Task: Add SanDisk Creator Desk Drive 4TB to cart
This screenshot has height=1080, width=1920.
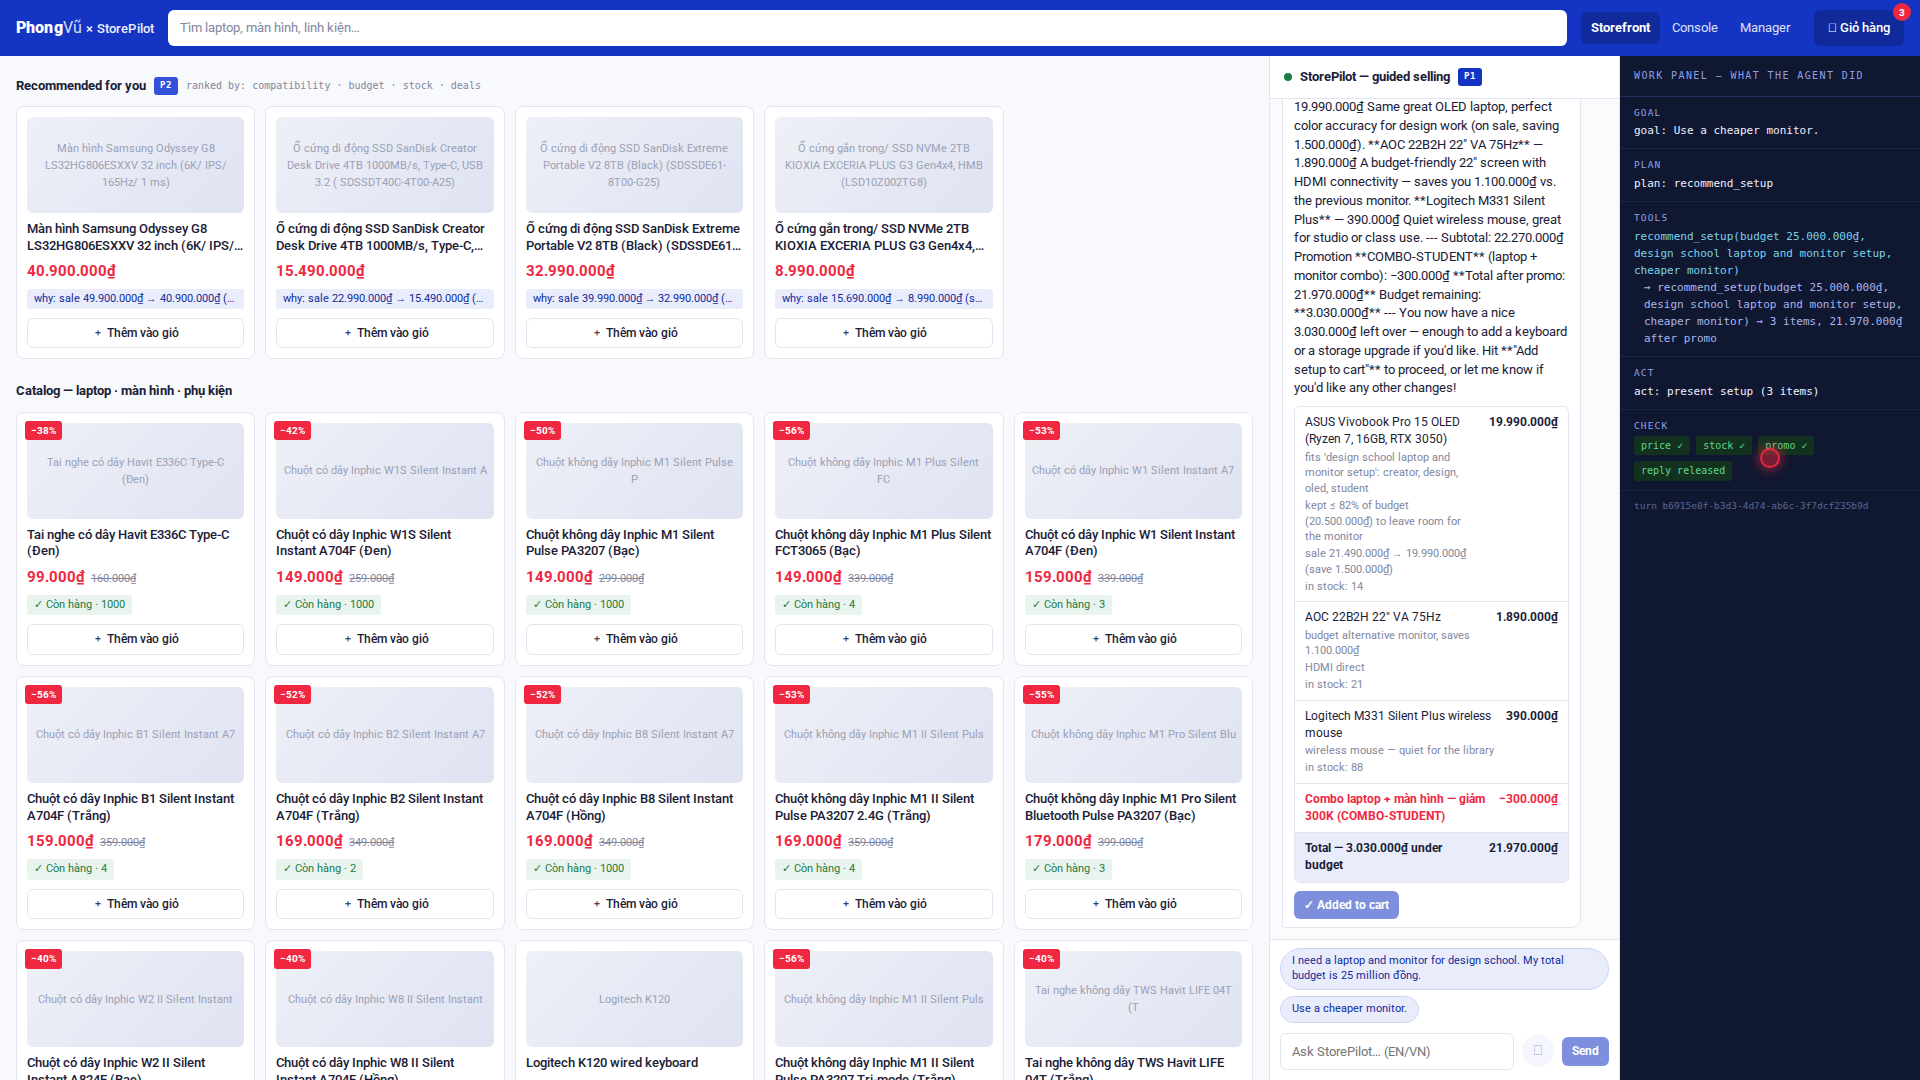Action: (385, 333)
